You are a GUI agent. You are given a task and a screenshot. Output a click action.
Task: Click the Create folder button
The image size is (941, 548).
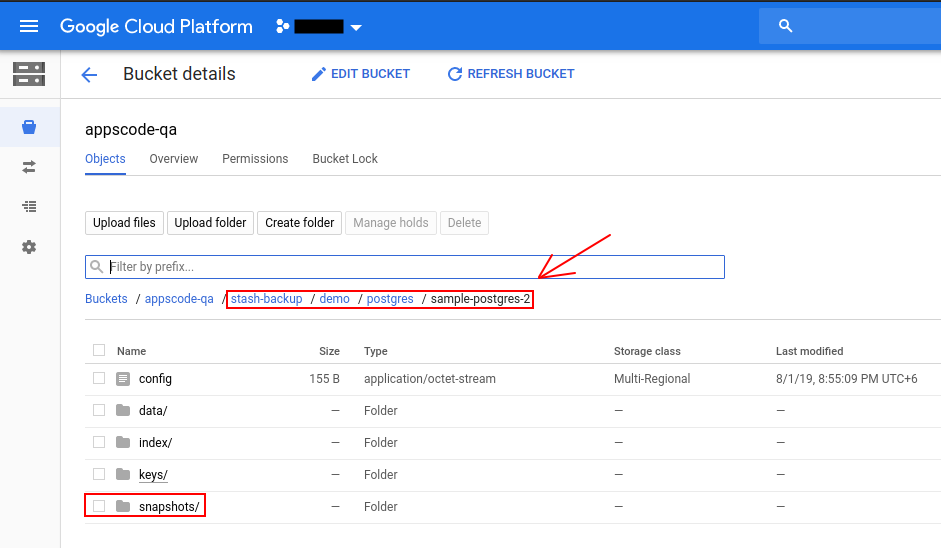pos(299,223)
